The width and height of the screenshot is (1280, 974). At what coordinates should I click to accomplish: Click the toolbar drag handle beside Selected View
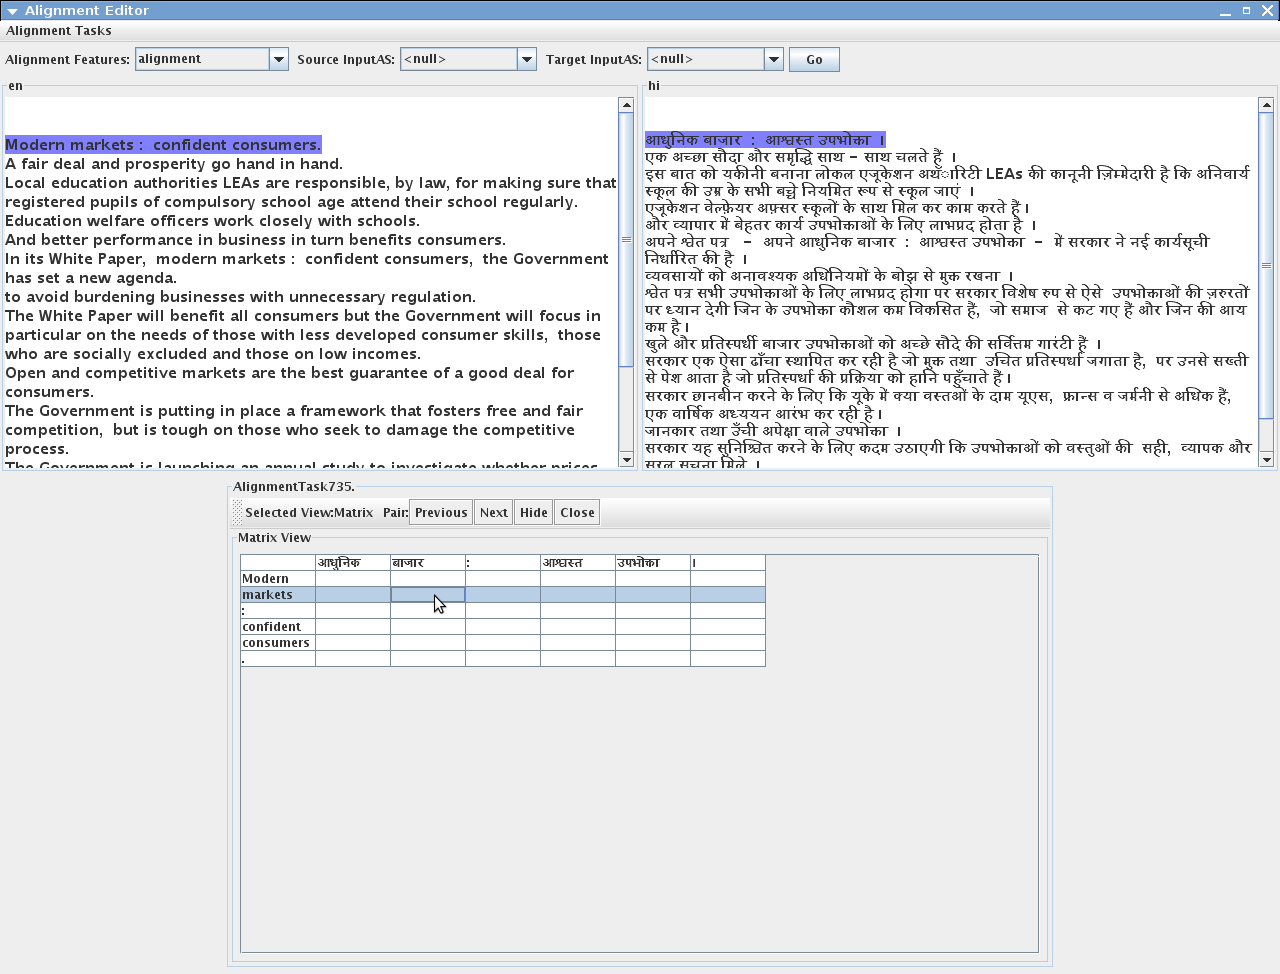237,513
